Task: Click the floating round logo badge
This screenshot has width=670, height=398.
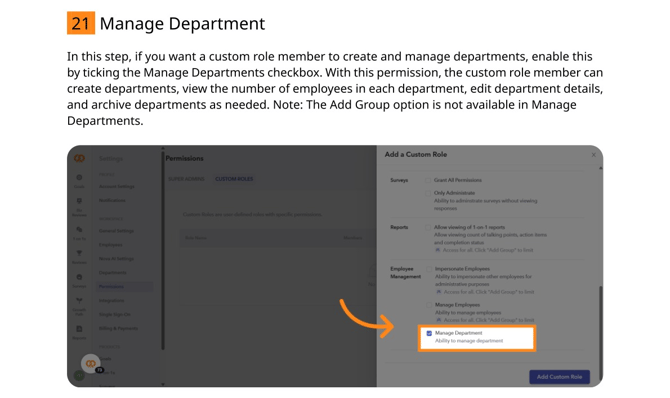Action: coord(91,364)
